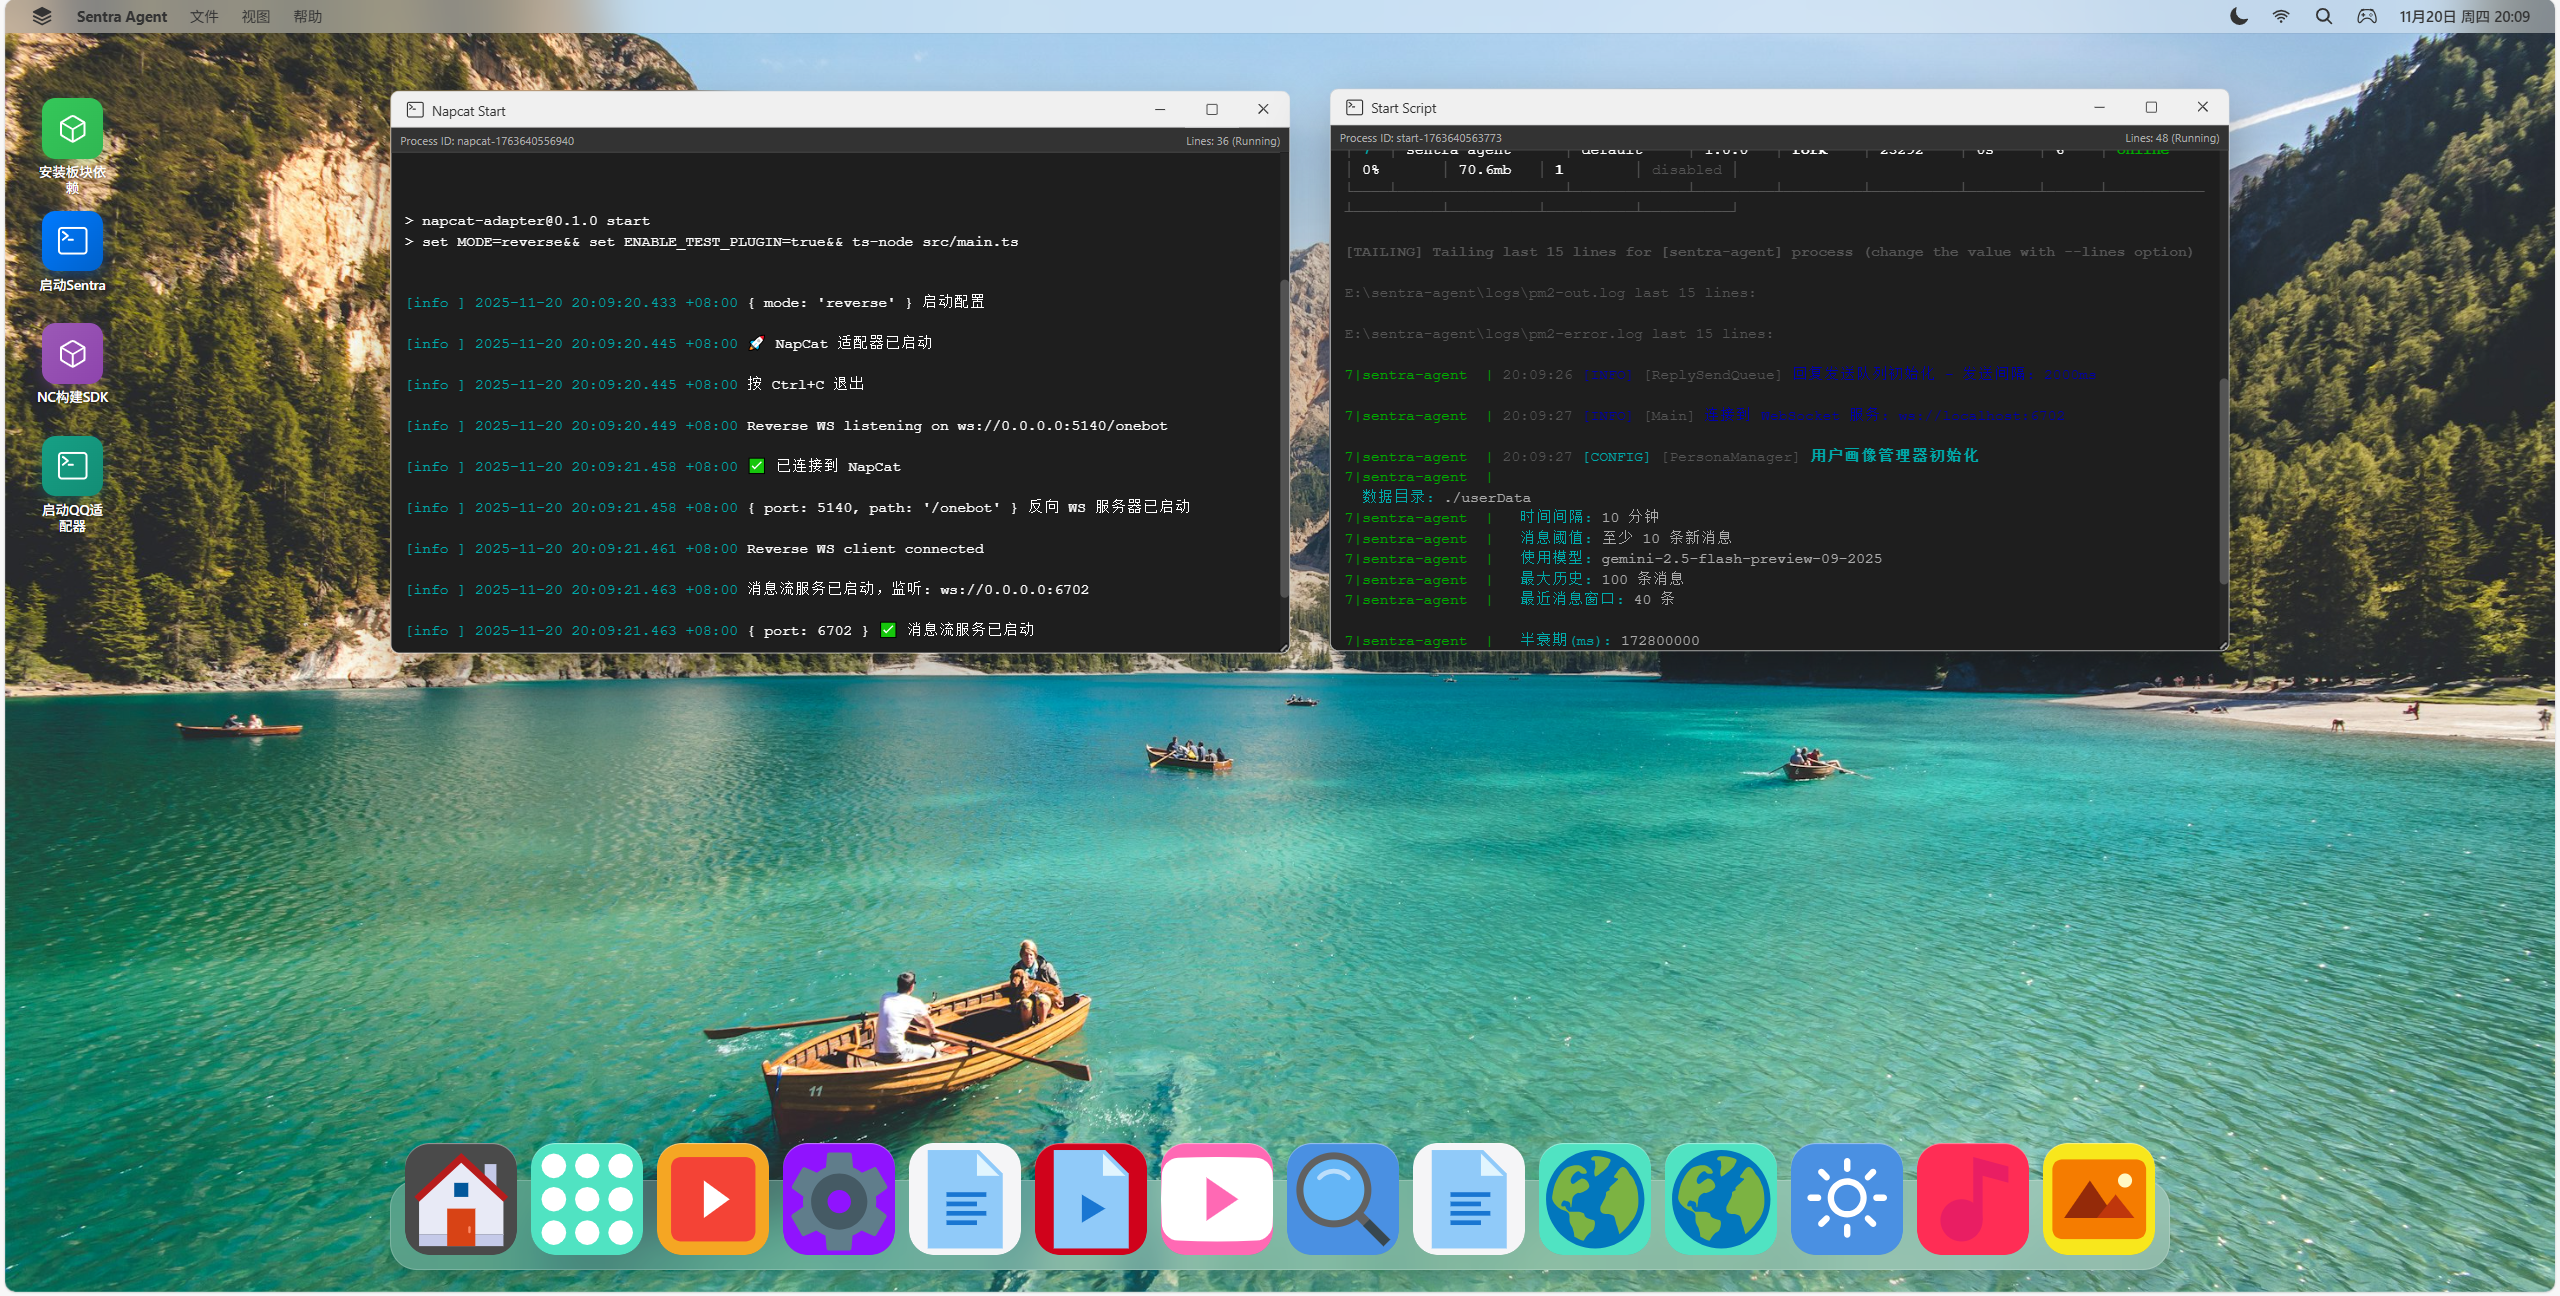
Task: Click the search icon in top menu bar
Action: pos(2324,16)
